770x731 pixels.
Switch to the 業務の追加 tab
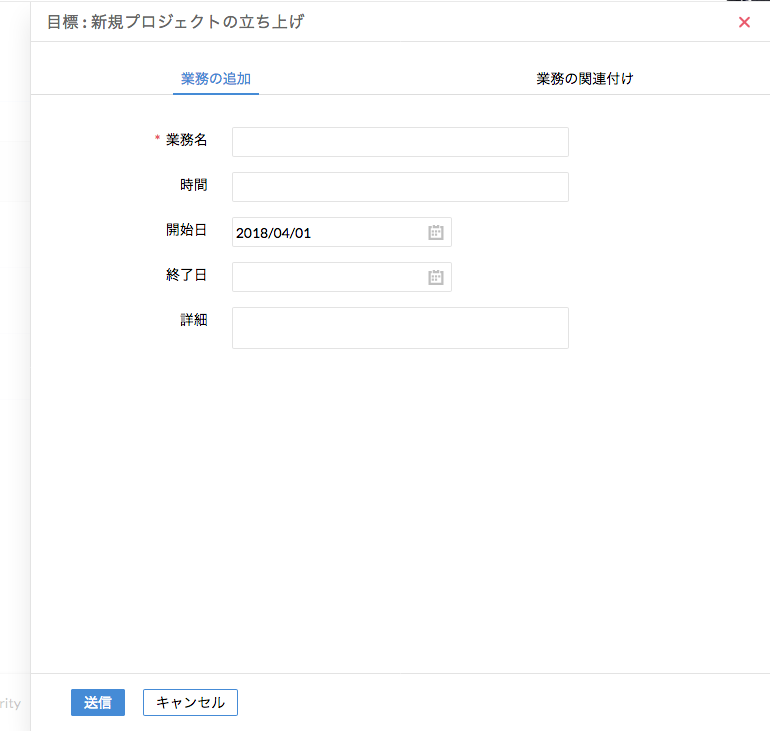point(216,79)
